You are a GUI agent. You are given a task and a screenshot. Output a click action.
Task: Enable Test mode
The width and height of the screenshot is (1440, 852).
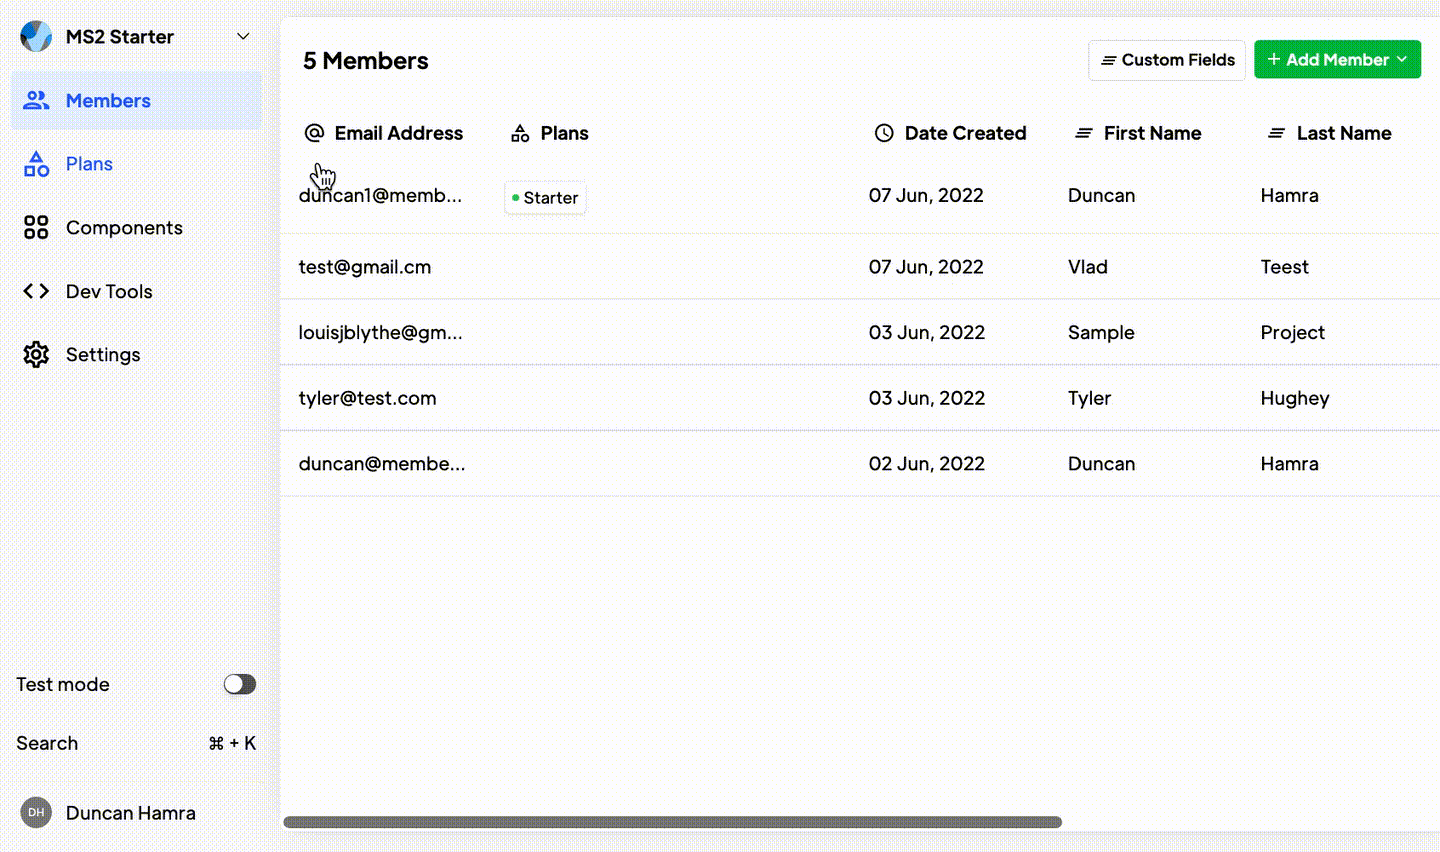coord(239,684)
